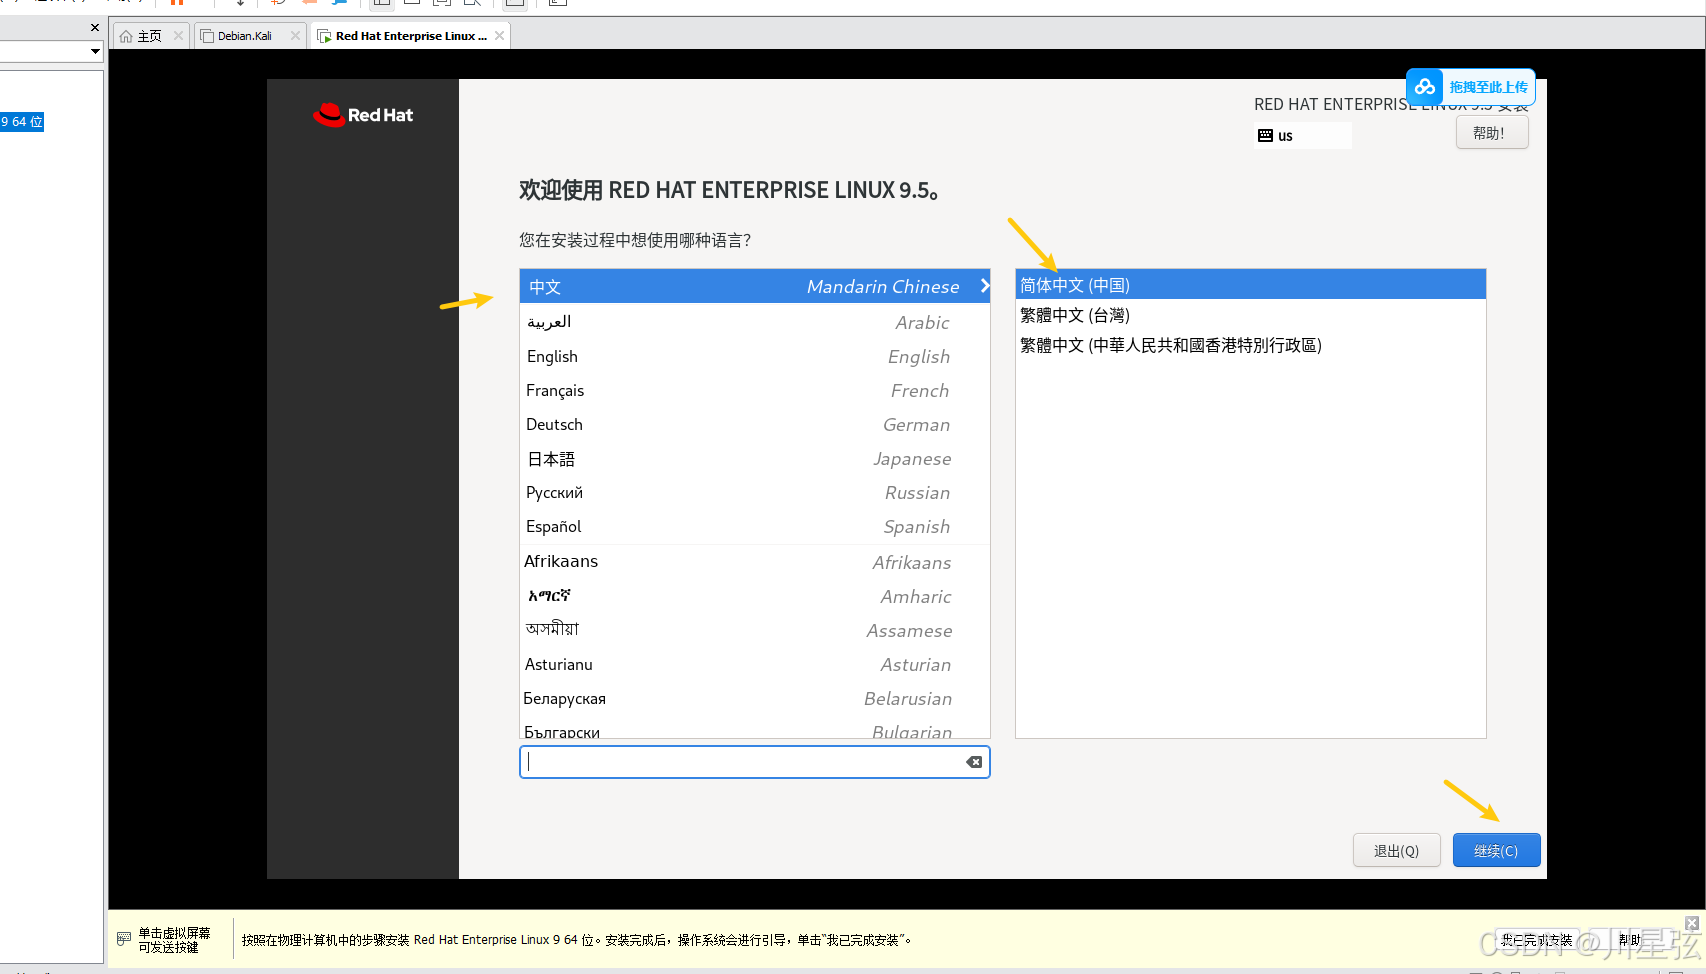Choose 简体中文 (中国) locale
Viewport: 1706px width, 974px height.
(x=1250, y=285)
